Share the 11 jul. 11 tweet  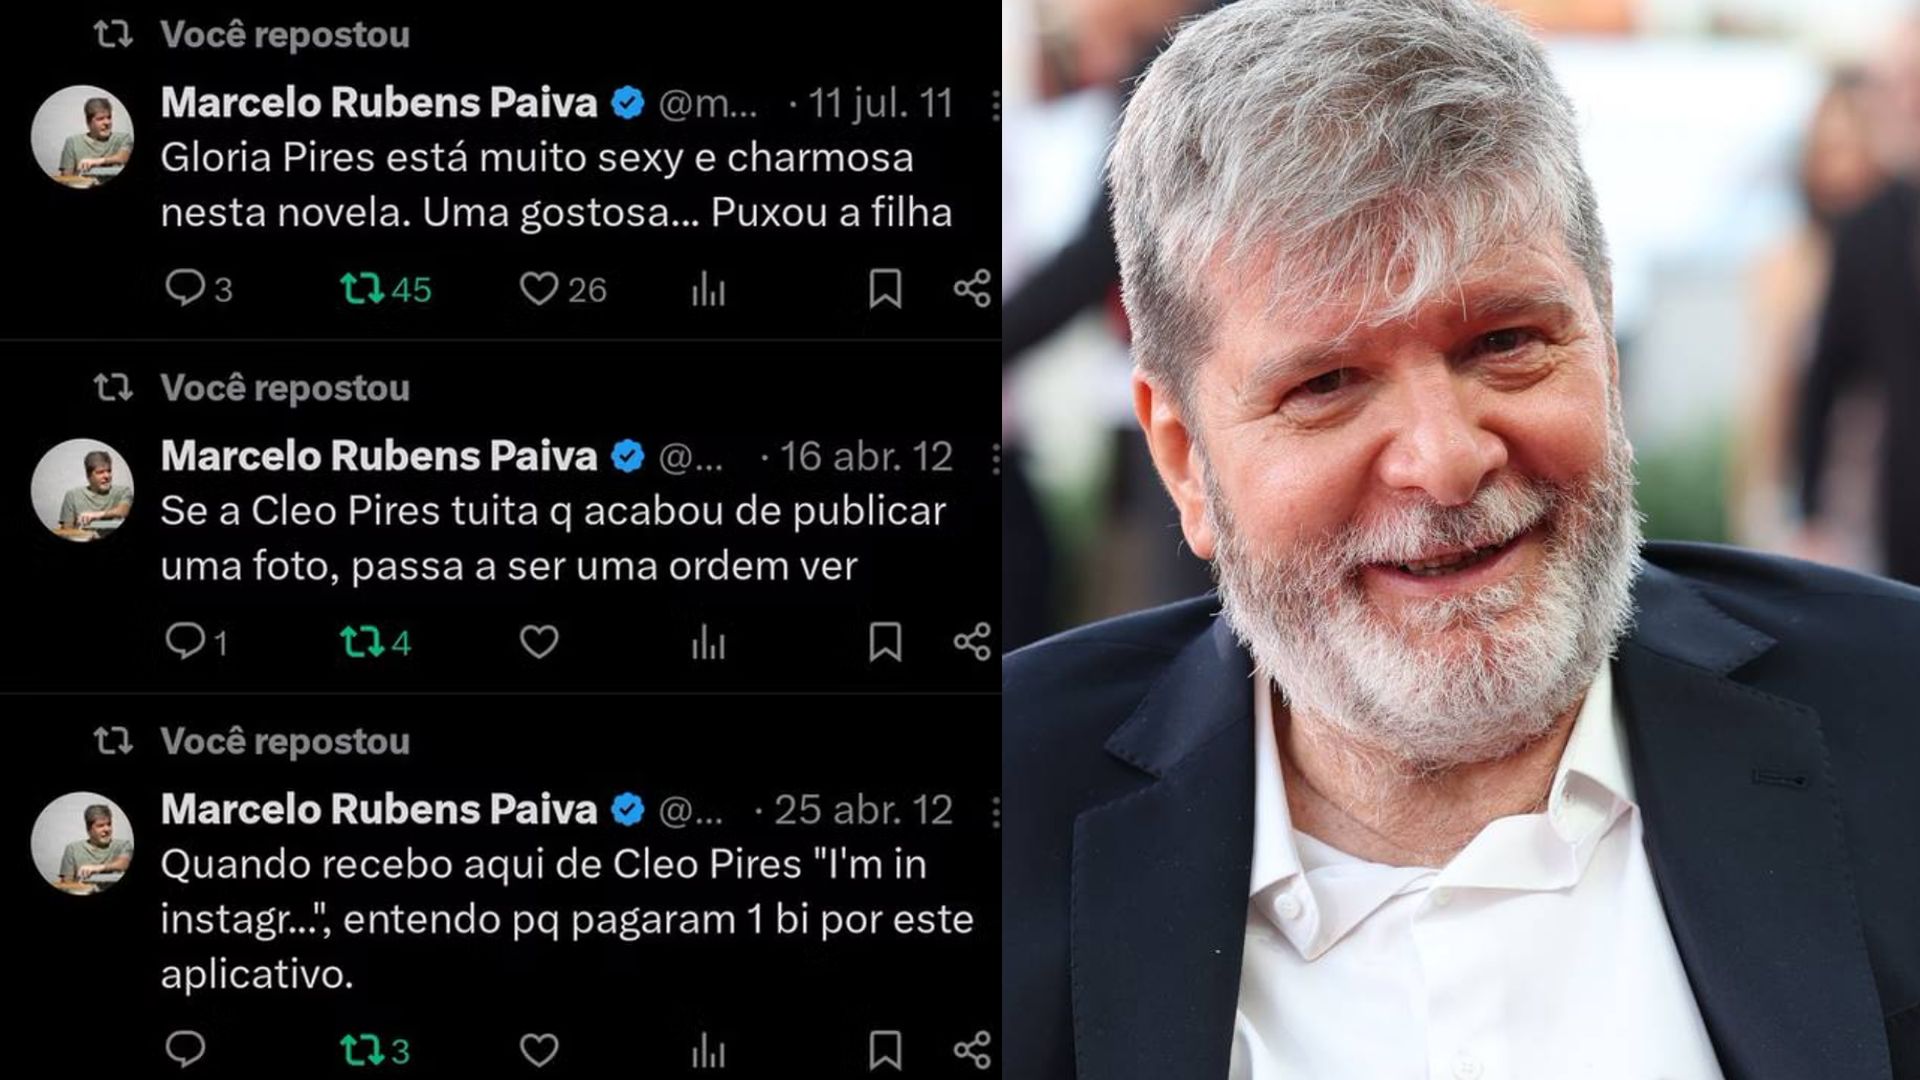pos(972,289)
